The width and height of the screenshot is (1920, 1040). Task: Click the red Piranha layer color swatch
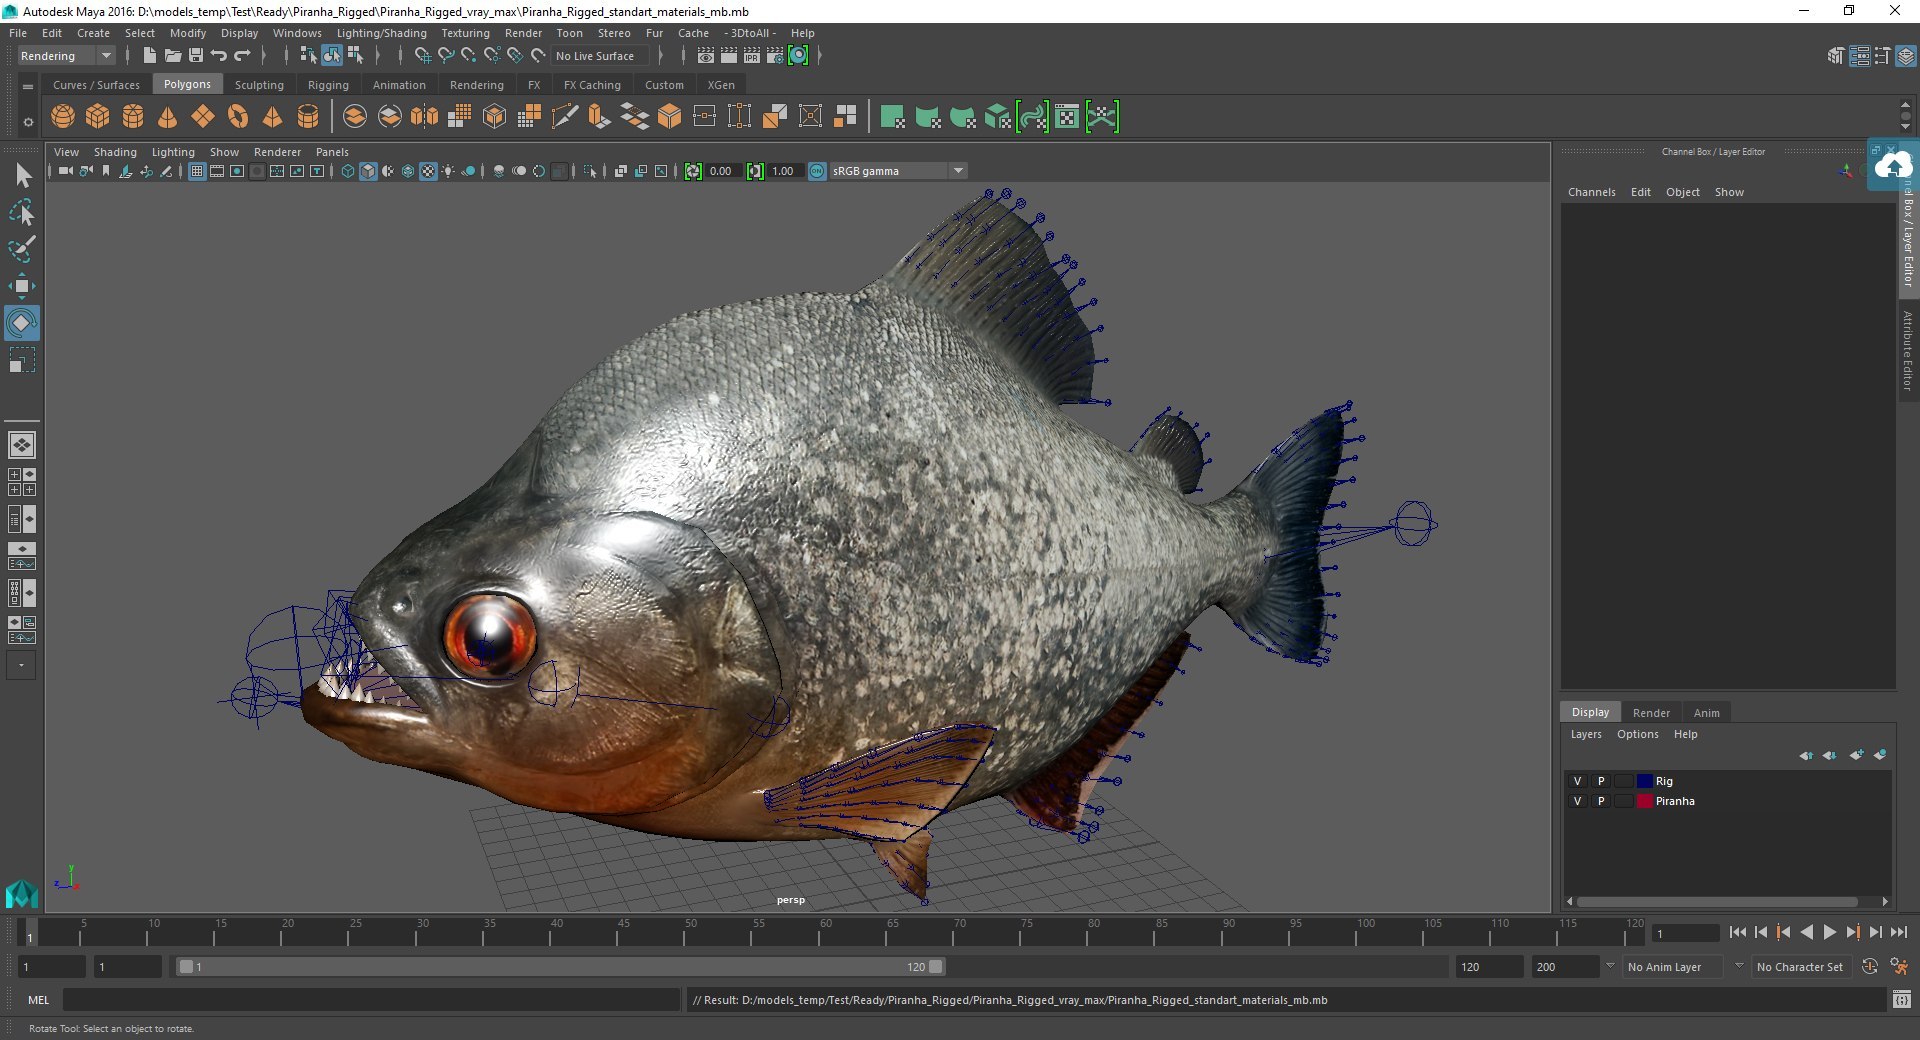coord(1644,801)
